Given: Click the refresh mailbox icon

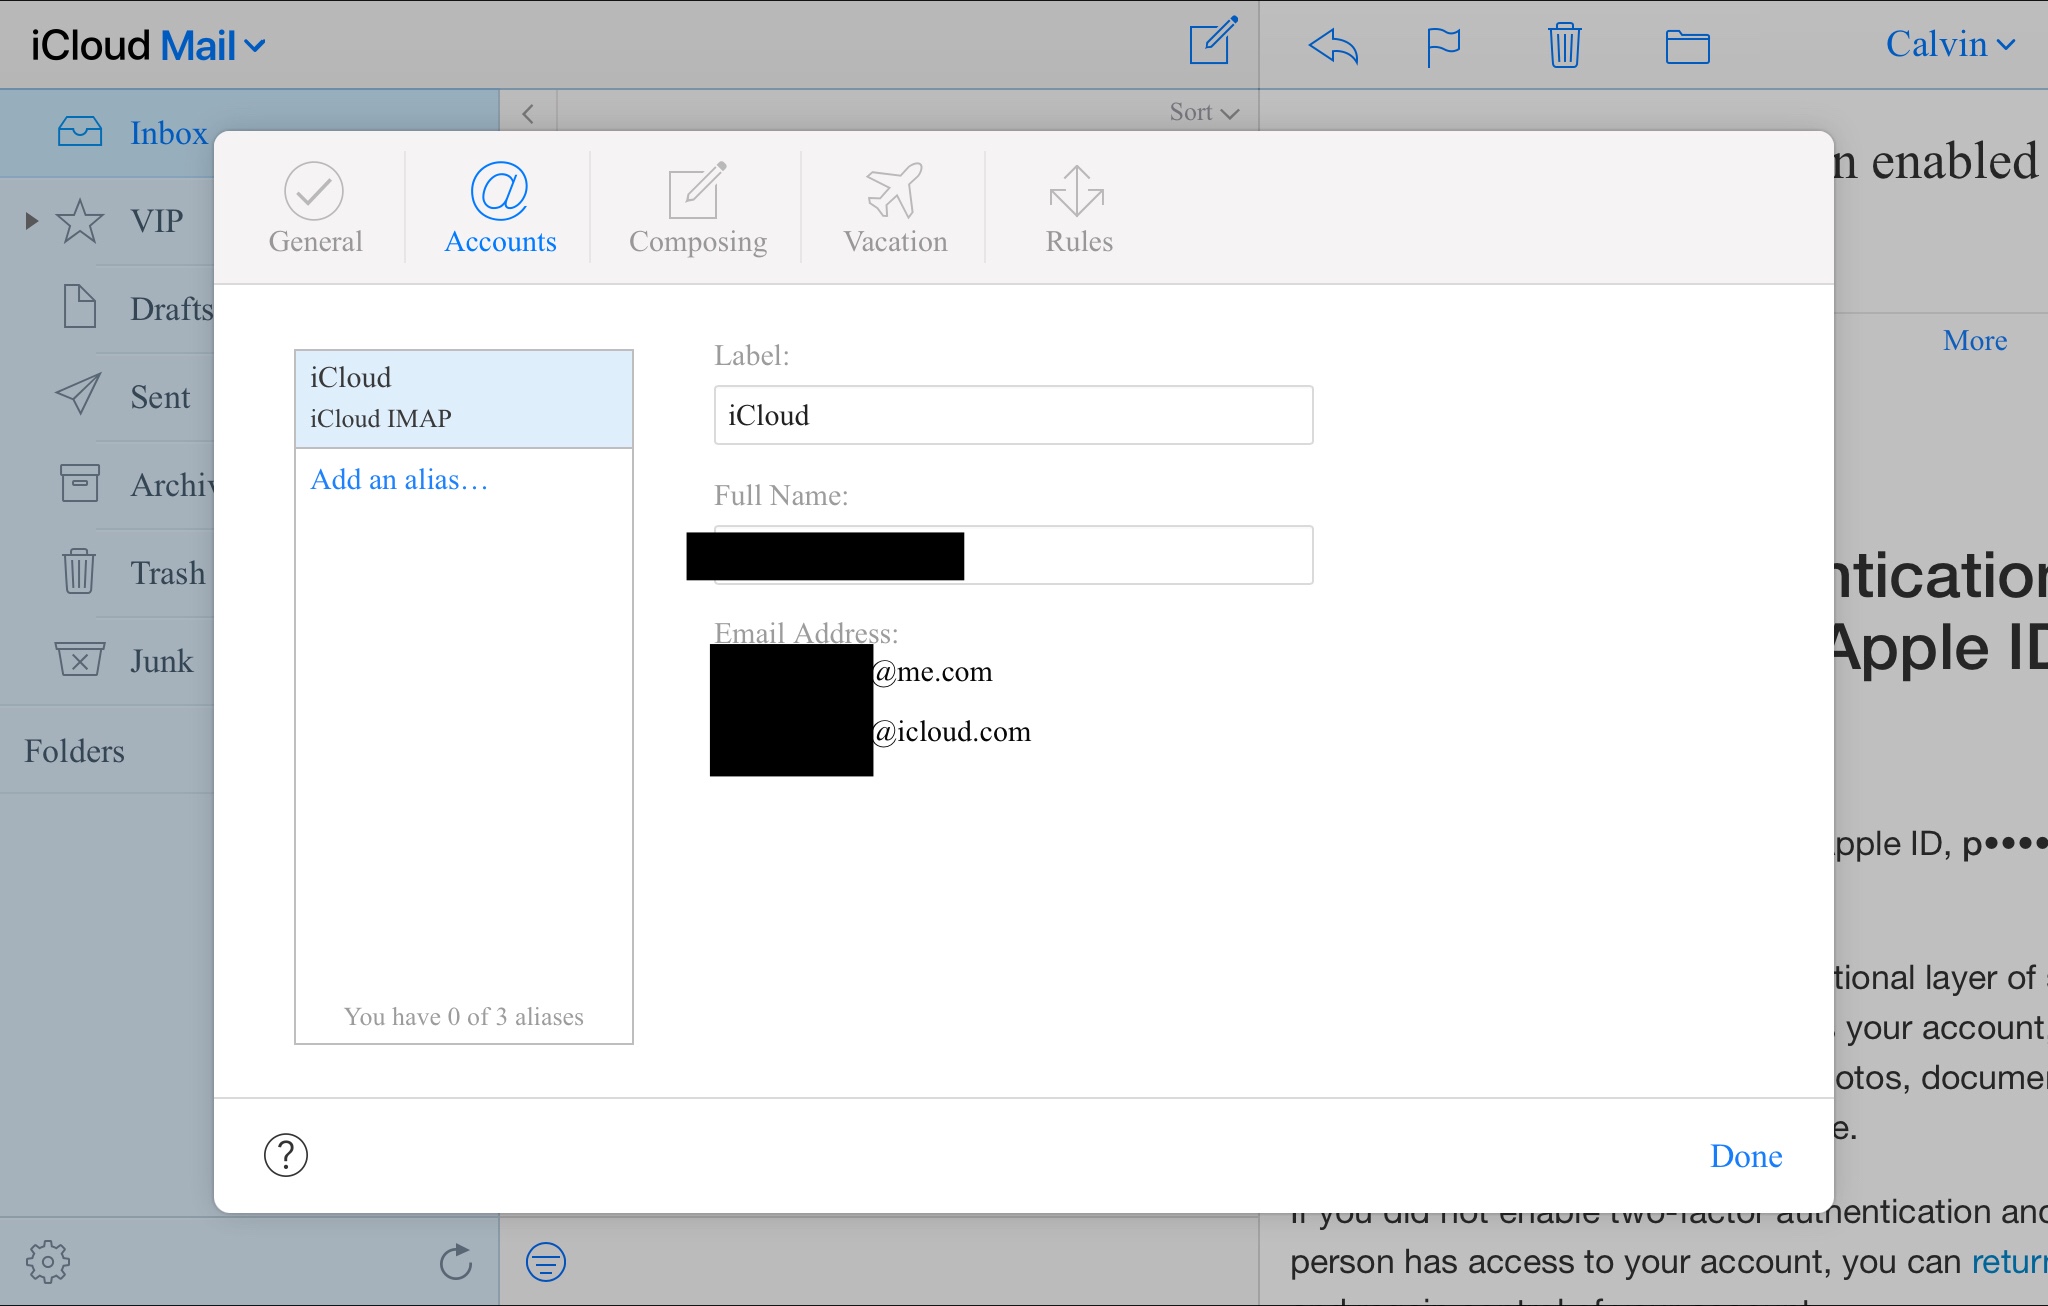Looking at the screenshot, I should point(456,1262).
